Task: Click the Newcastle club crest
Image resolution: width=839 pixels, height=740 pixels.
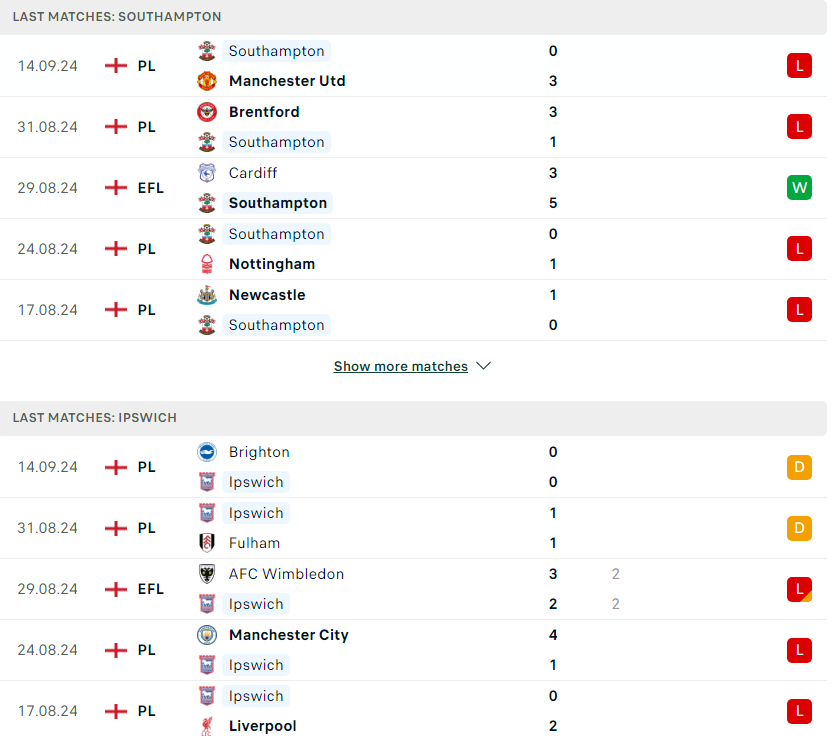Action: coord(207,295)
